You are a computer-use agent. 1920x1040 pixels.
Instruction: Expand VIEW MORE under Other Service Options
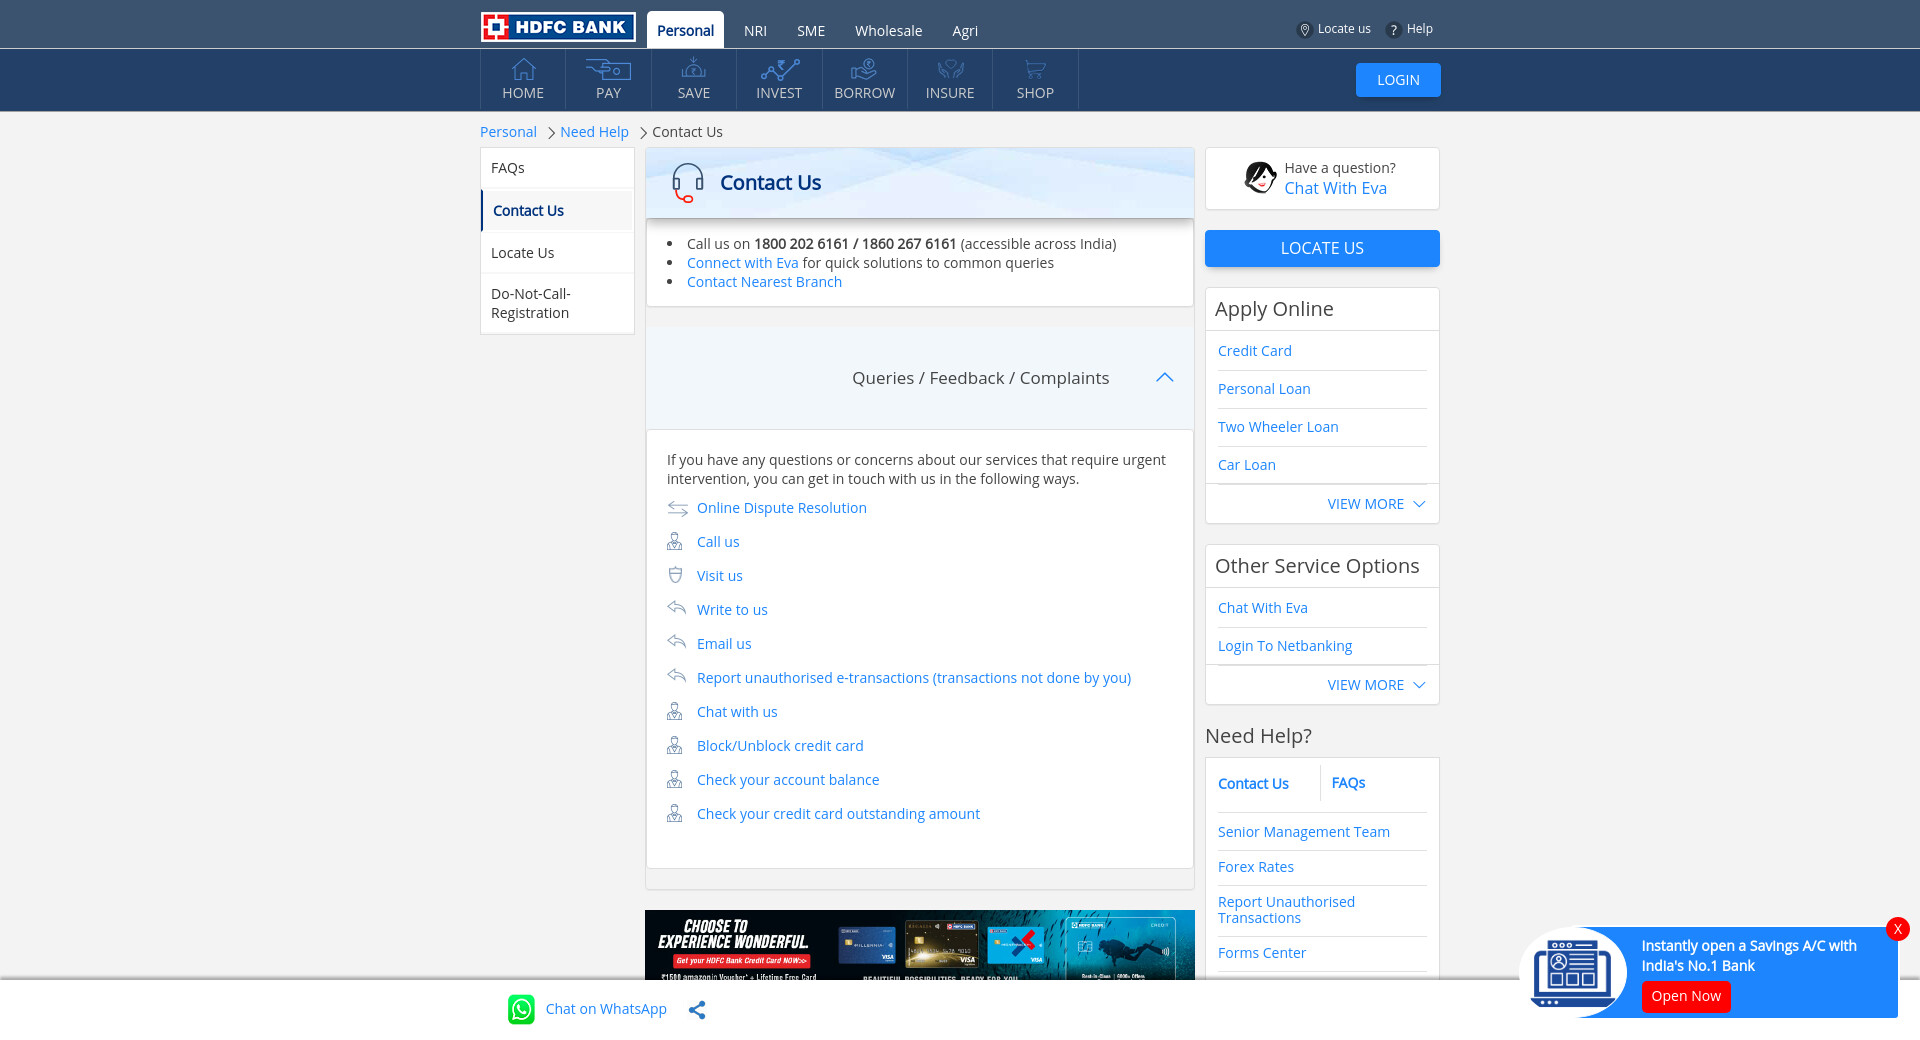click(1375, 685)
